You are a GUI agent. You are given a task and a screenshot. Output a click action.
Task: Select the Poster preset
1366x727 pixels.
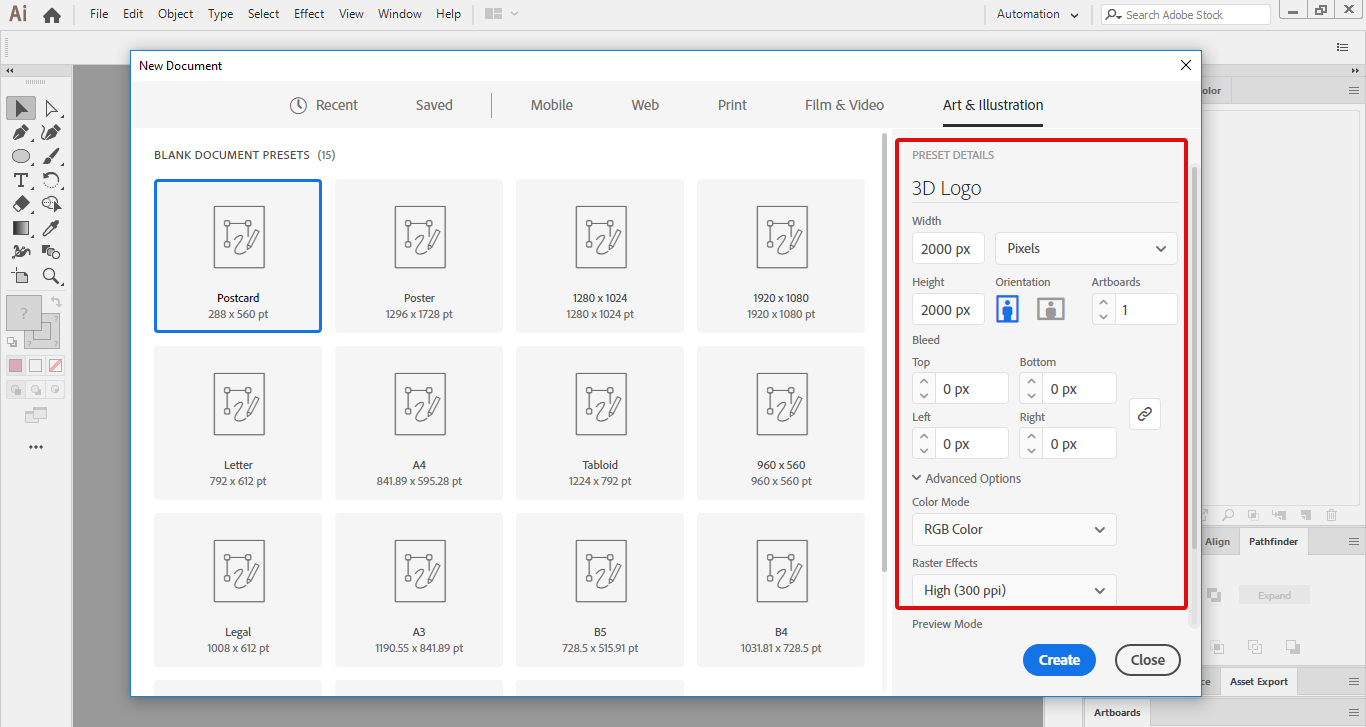(419, 256)
